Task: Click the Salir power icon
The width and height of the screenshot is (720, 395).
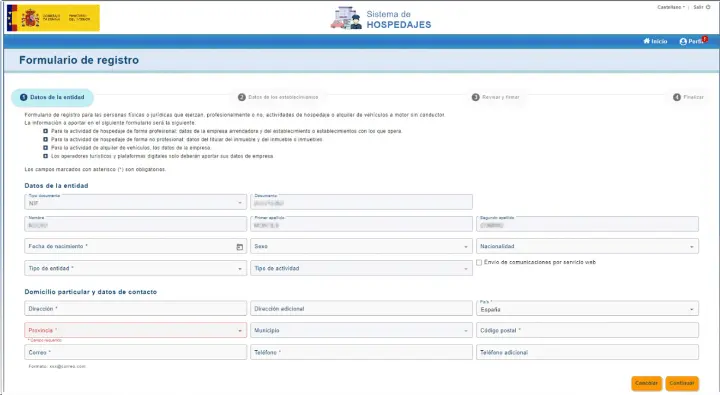Action: (708, 7)
